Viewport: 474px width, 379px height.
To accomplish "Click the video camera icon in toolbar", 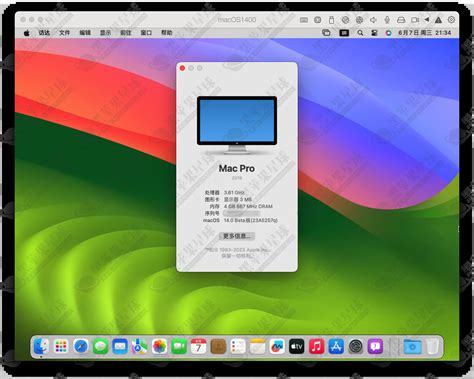I will tap(415, 20).
